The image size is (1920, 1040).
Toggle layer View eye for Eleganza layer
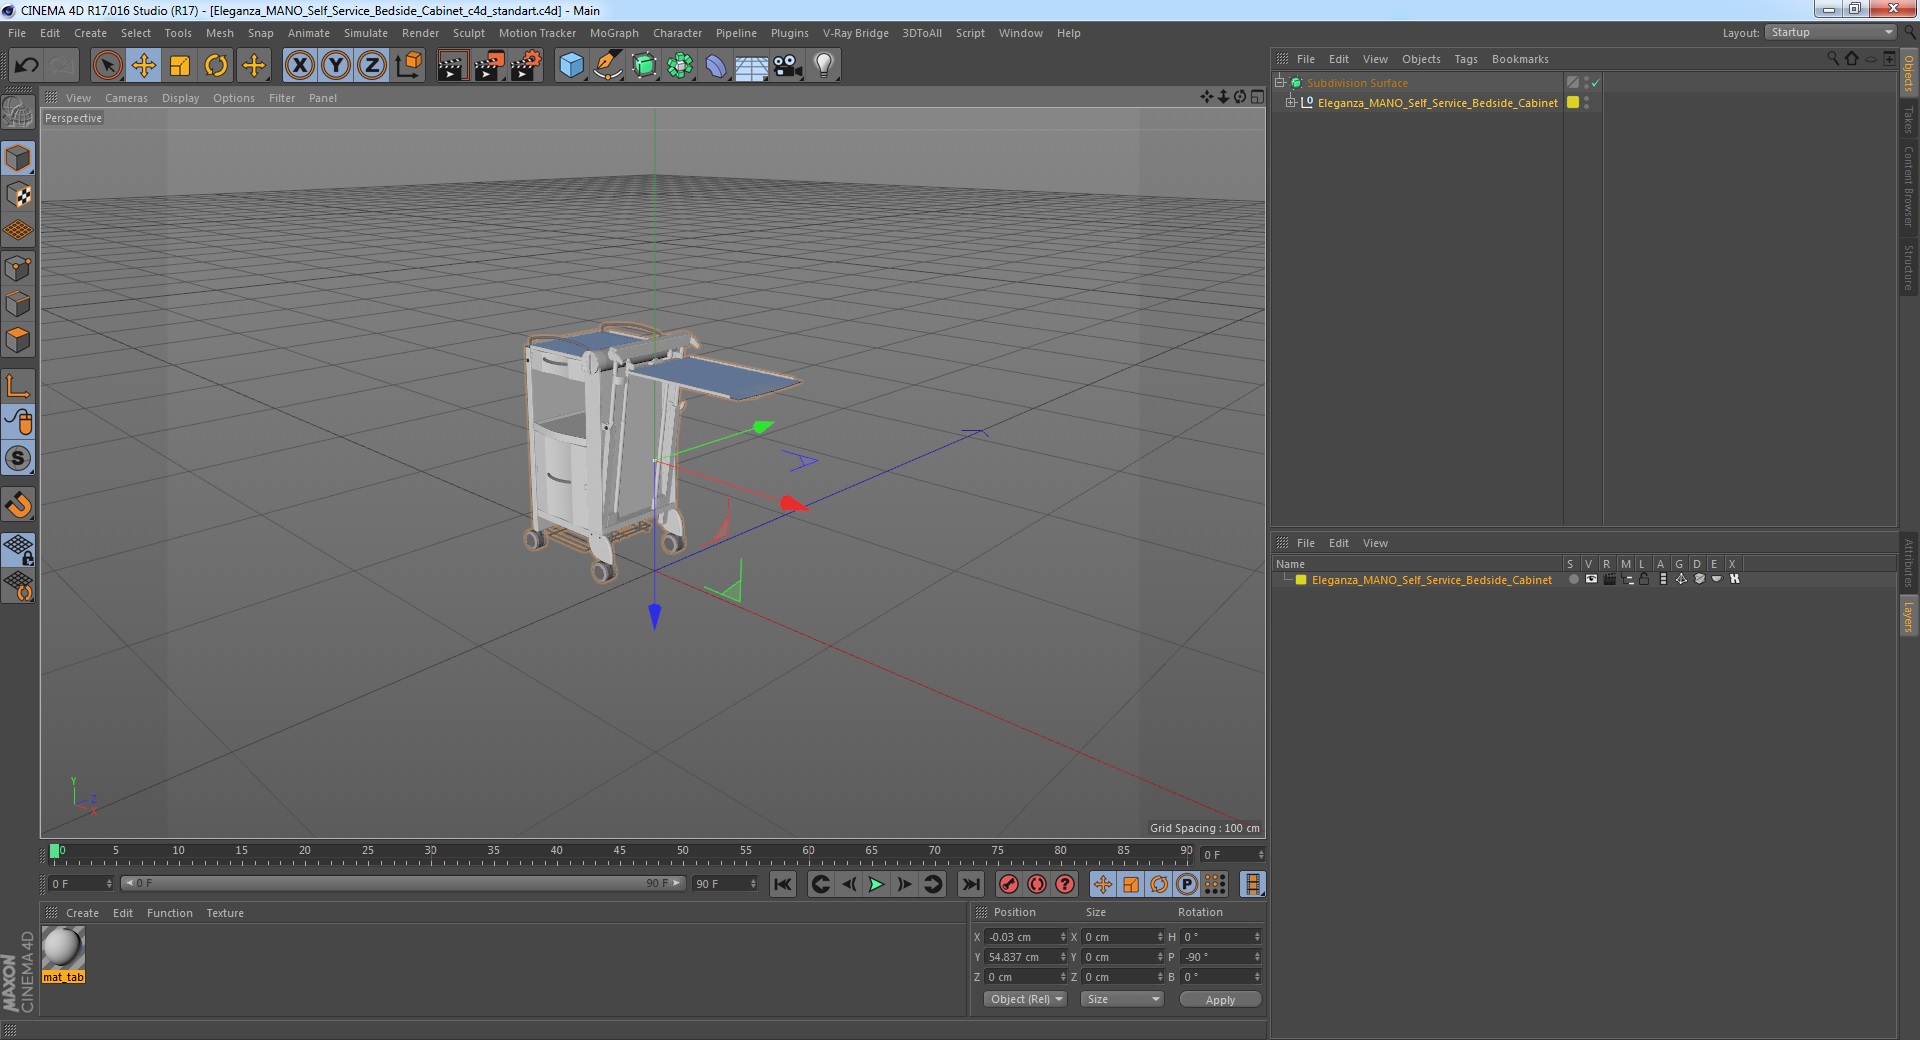pos(1591,579)
